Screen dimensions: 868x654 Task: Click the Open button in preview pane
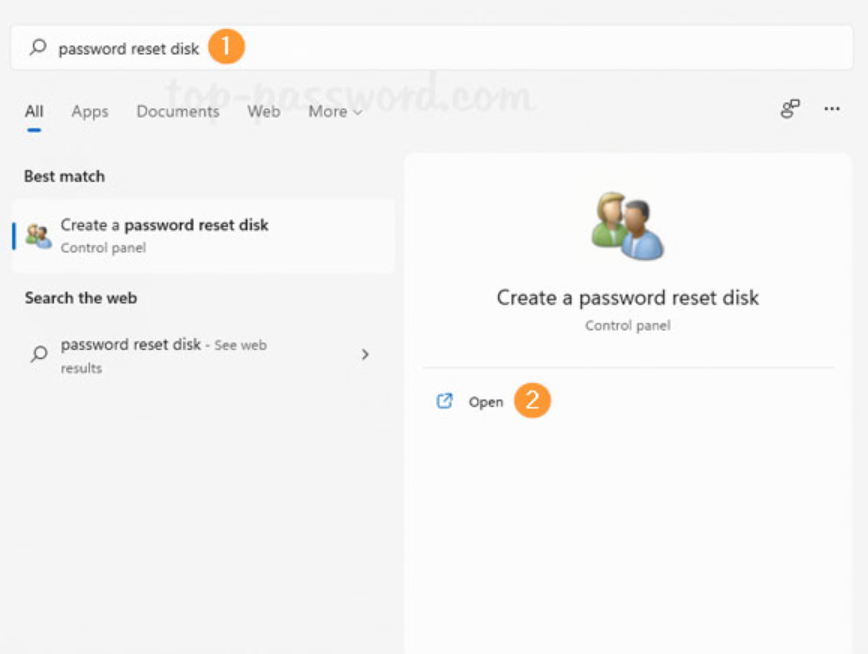click(x=486, y=402)
